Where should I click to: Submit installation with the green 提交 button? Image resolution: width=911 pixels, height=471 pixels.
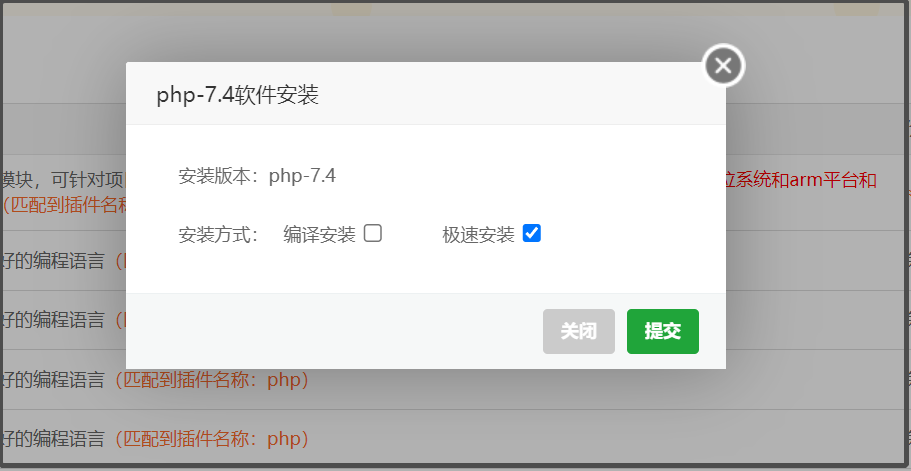[663, 332]
